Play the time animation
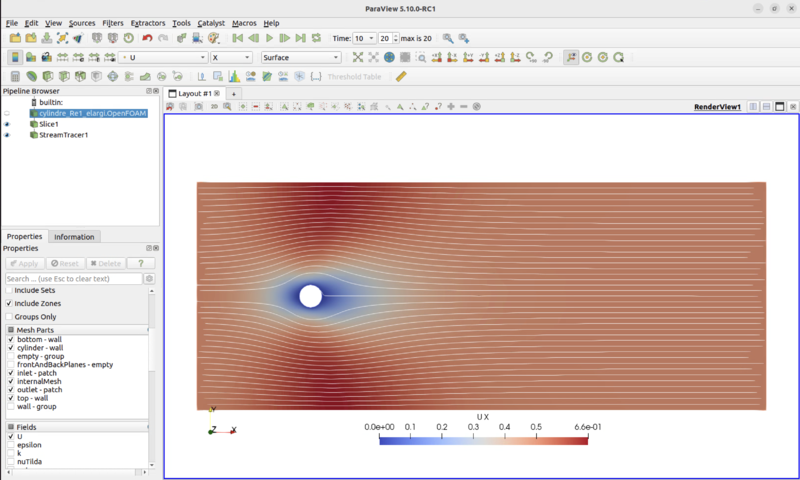Screen dimensions: 800x480 [269, 38]
